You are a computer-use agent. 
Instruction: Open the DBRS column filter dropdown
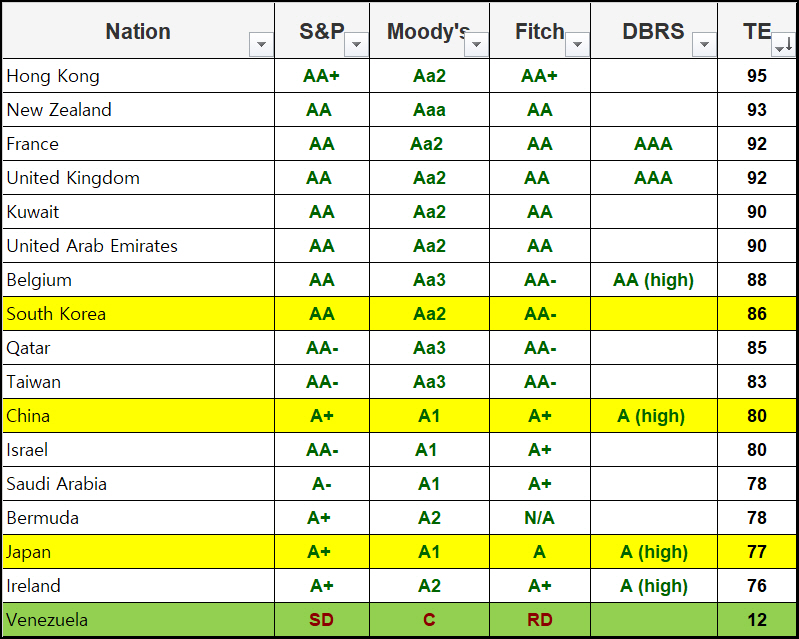[705, 45]
